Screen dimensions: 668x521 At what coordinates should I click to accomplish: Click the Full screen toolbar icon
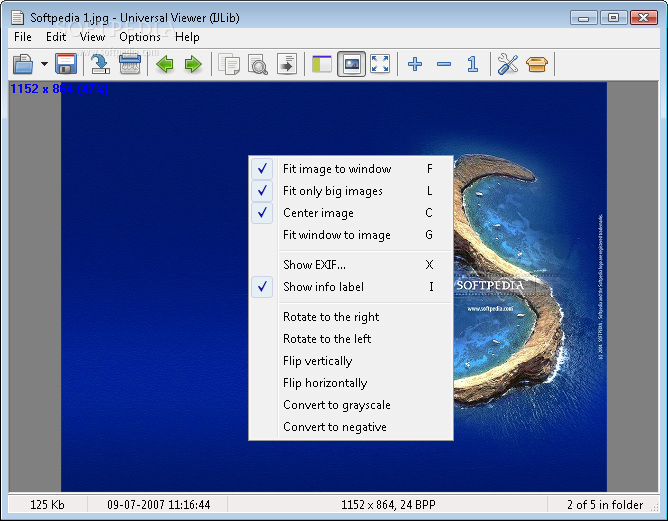pyautogui.click(x=380, y=64)
